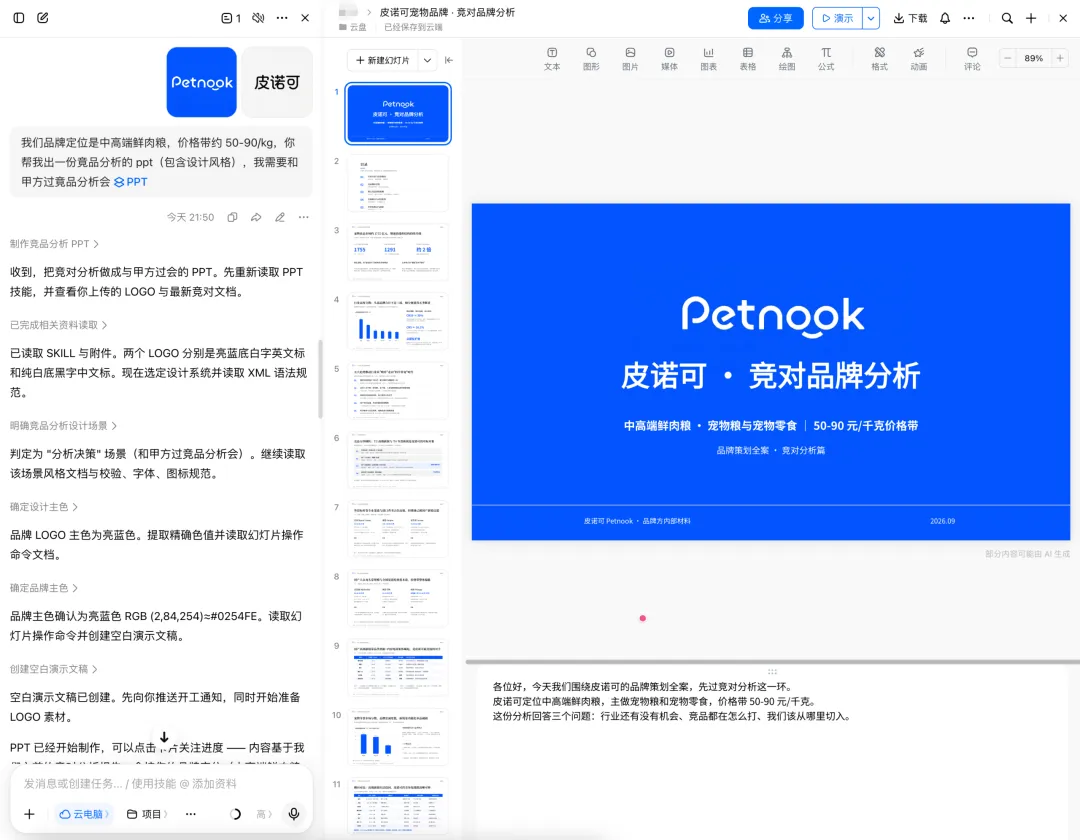Decrease zoom with minus button
The width and height of the screenshot is (1080, 840).
(x=1008, y=59)
